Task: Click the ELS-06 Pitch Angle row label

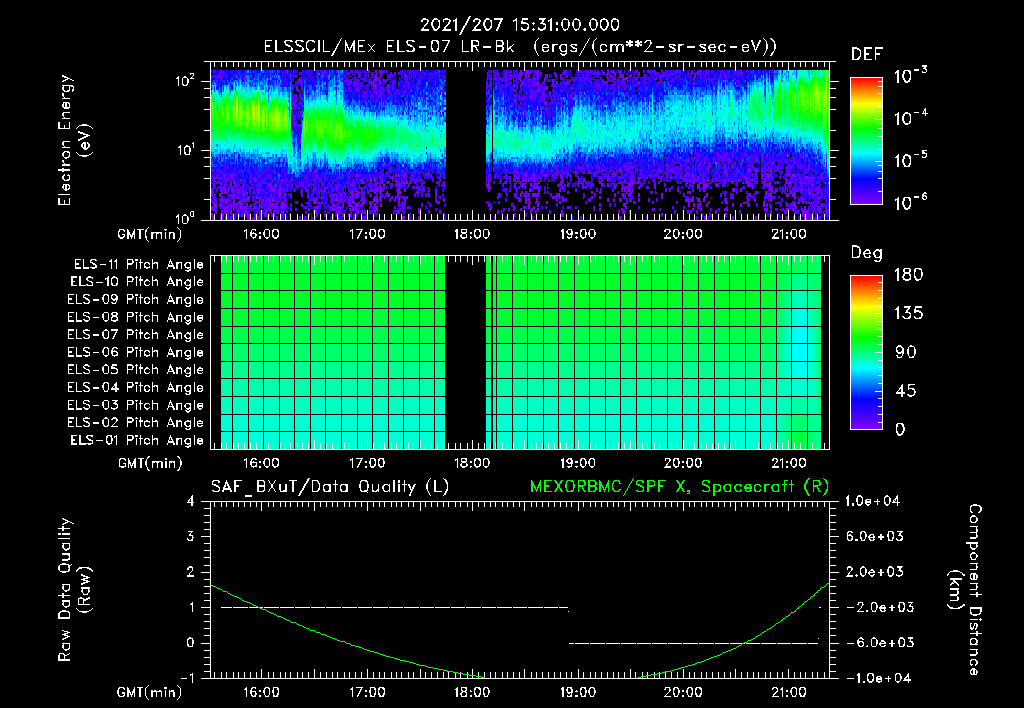Action: (x=136, y=353)
